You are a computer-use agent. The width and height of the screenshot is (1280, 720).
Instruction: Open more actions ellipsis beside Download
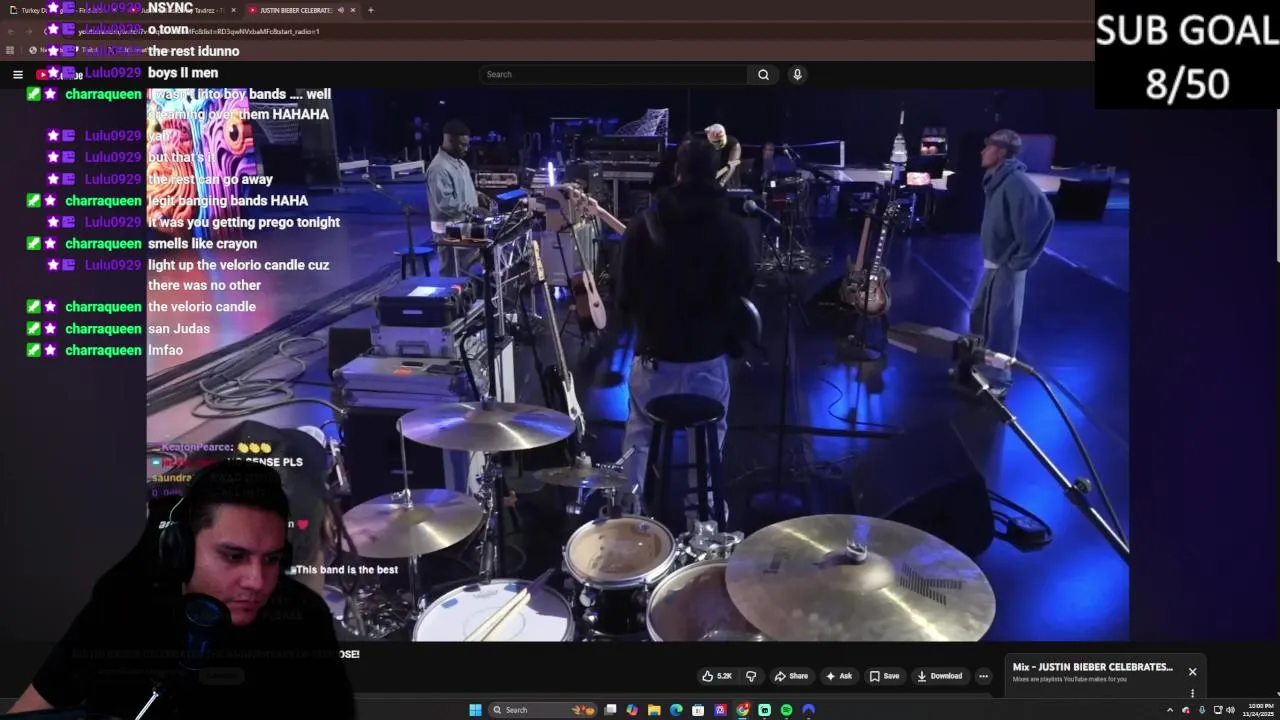pos(983,676)
